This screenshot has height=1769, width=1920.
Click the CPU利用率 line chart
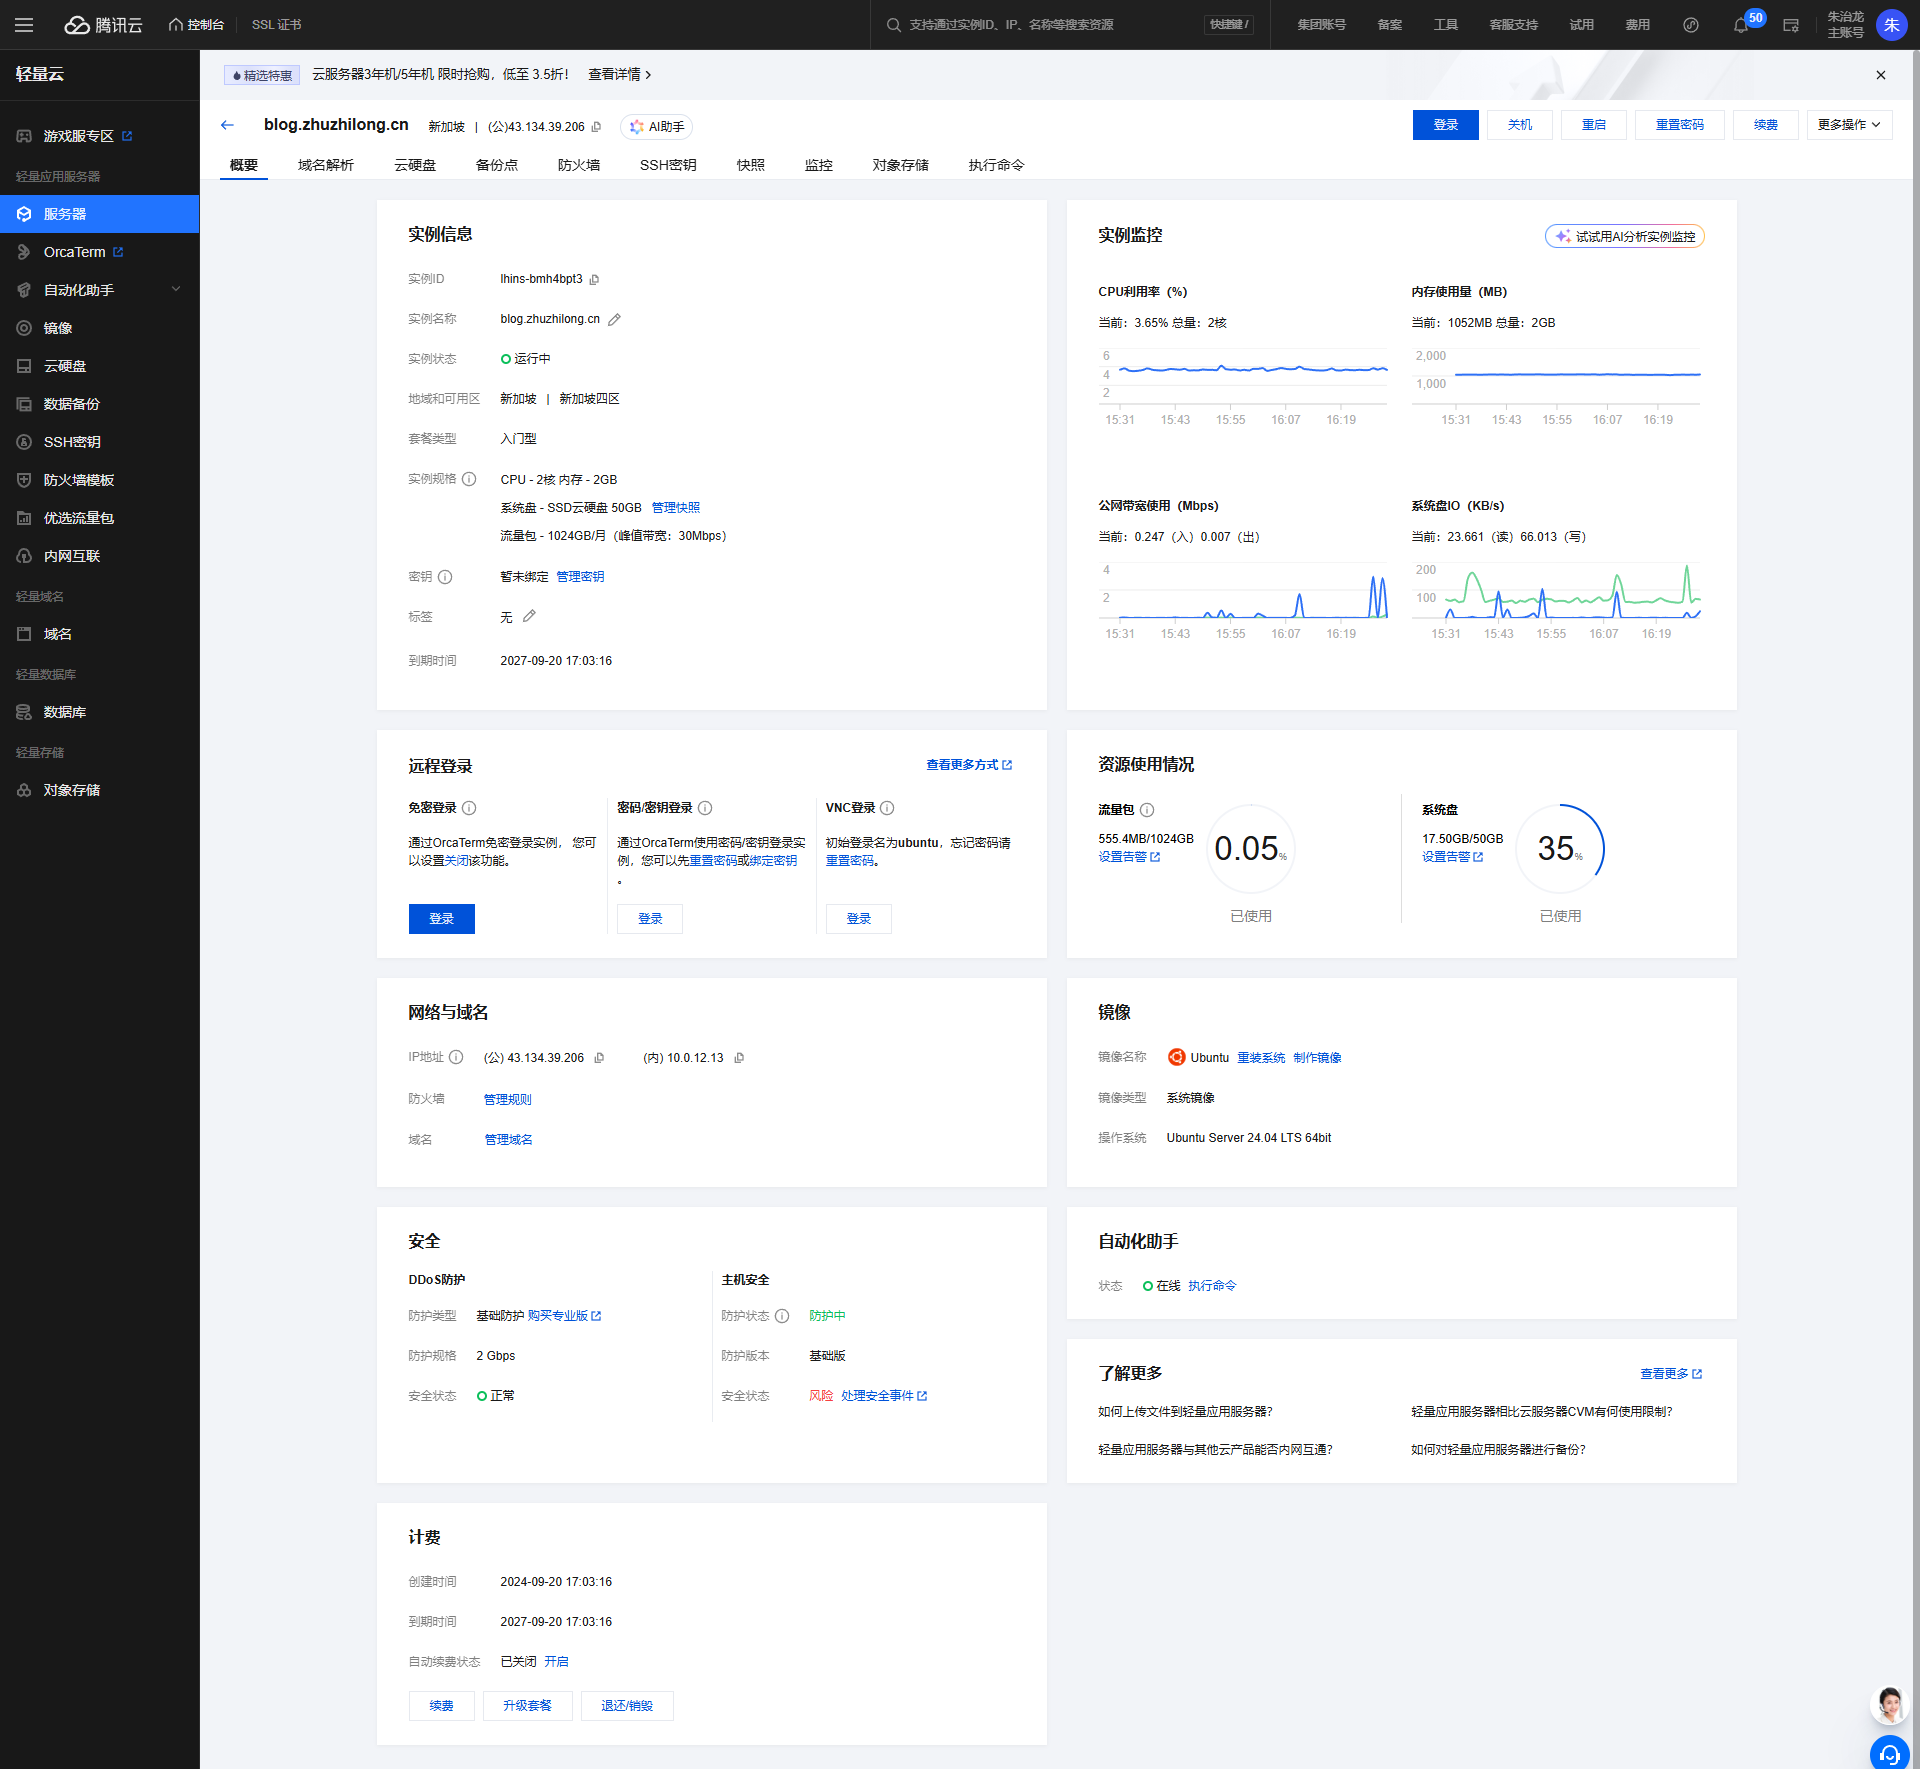pos(1243,386)
